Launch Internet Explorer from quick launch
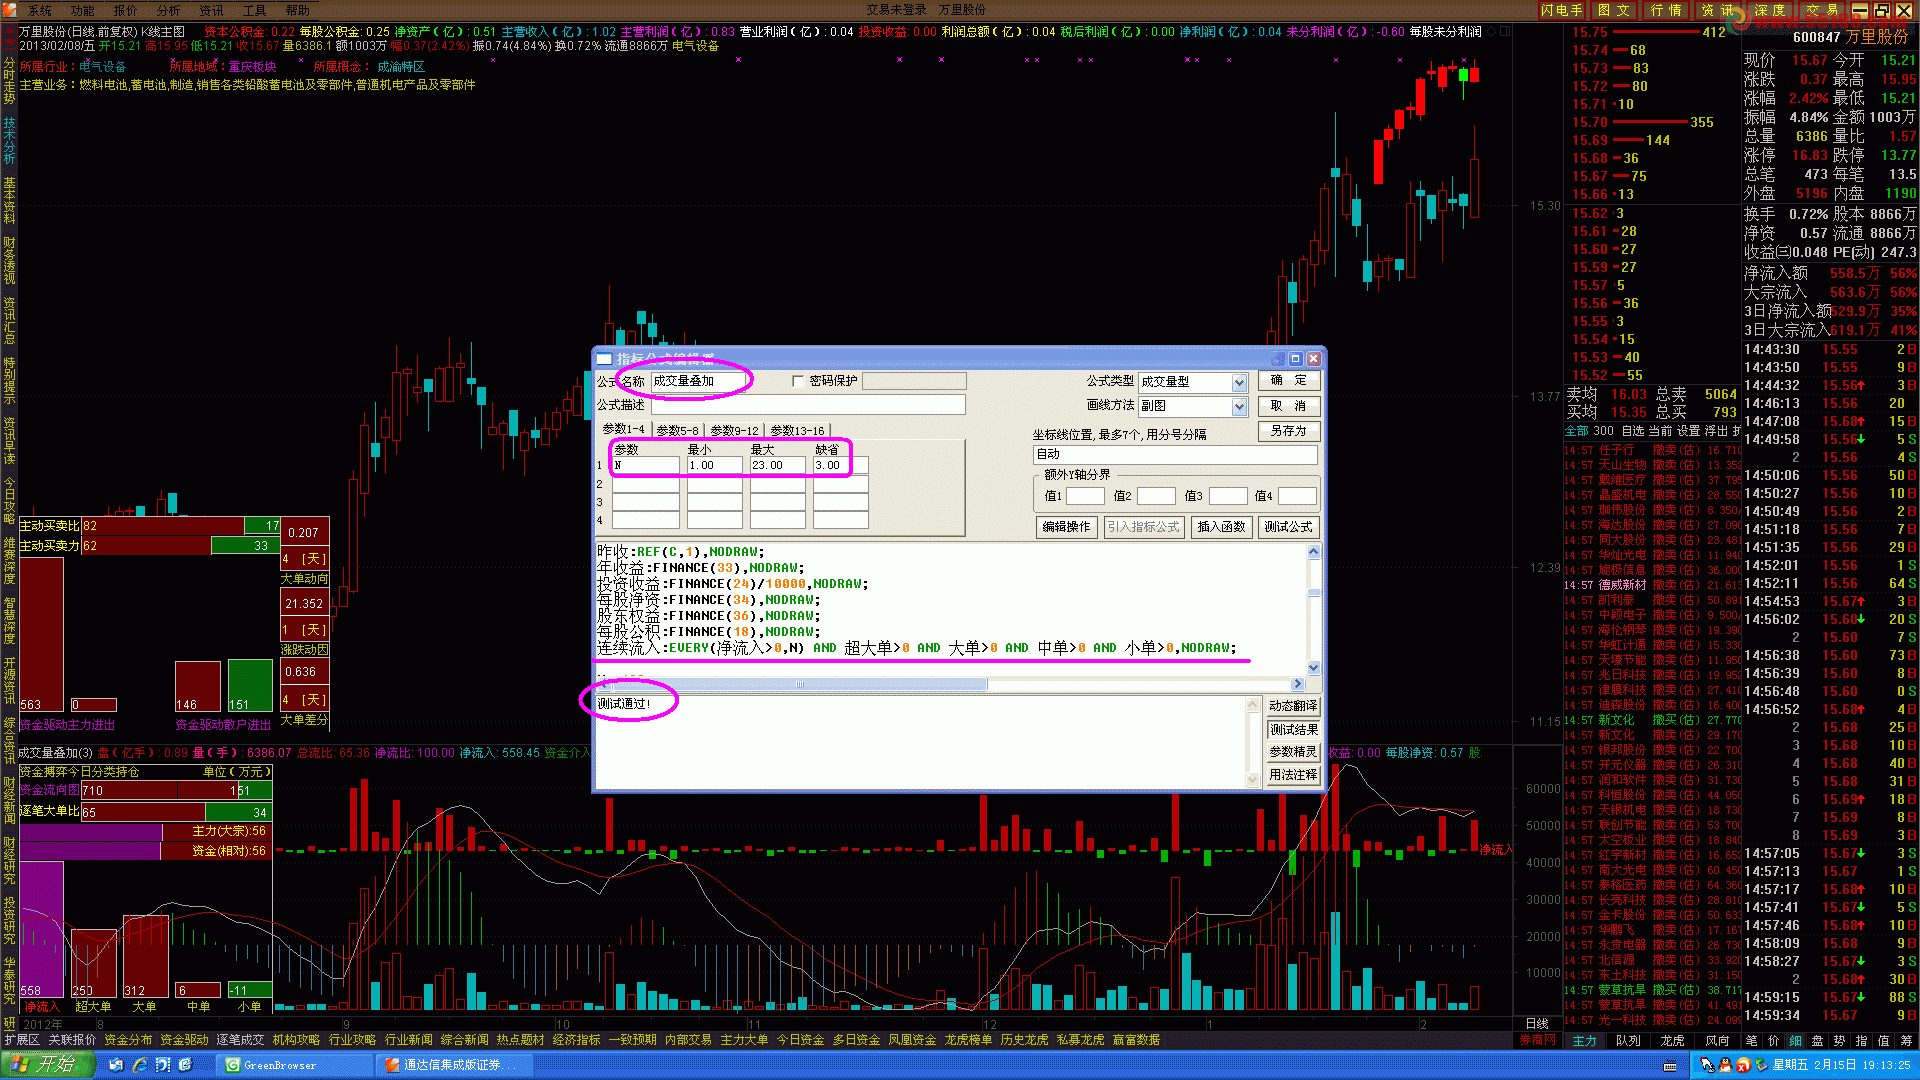1920x1080 pixels. [x=140, y=1065]
